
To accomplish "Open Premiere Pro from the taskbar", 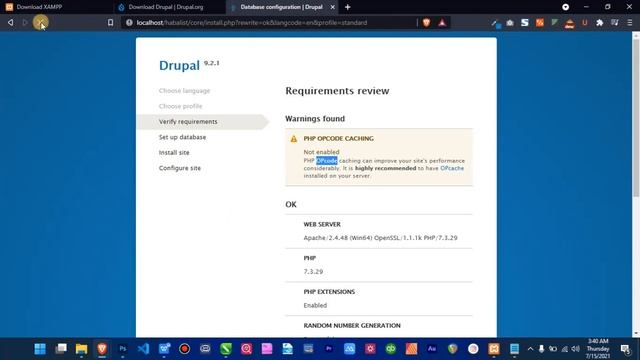I will [329, 349].
